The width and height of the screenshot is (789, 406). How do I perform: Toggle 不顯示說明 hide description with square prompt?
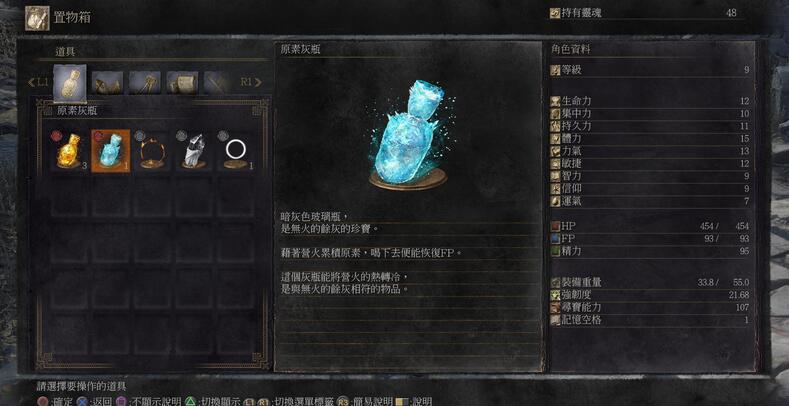[149, 401]
